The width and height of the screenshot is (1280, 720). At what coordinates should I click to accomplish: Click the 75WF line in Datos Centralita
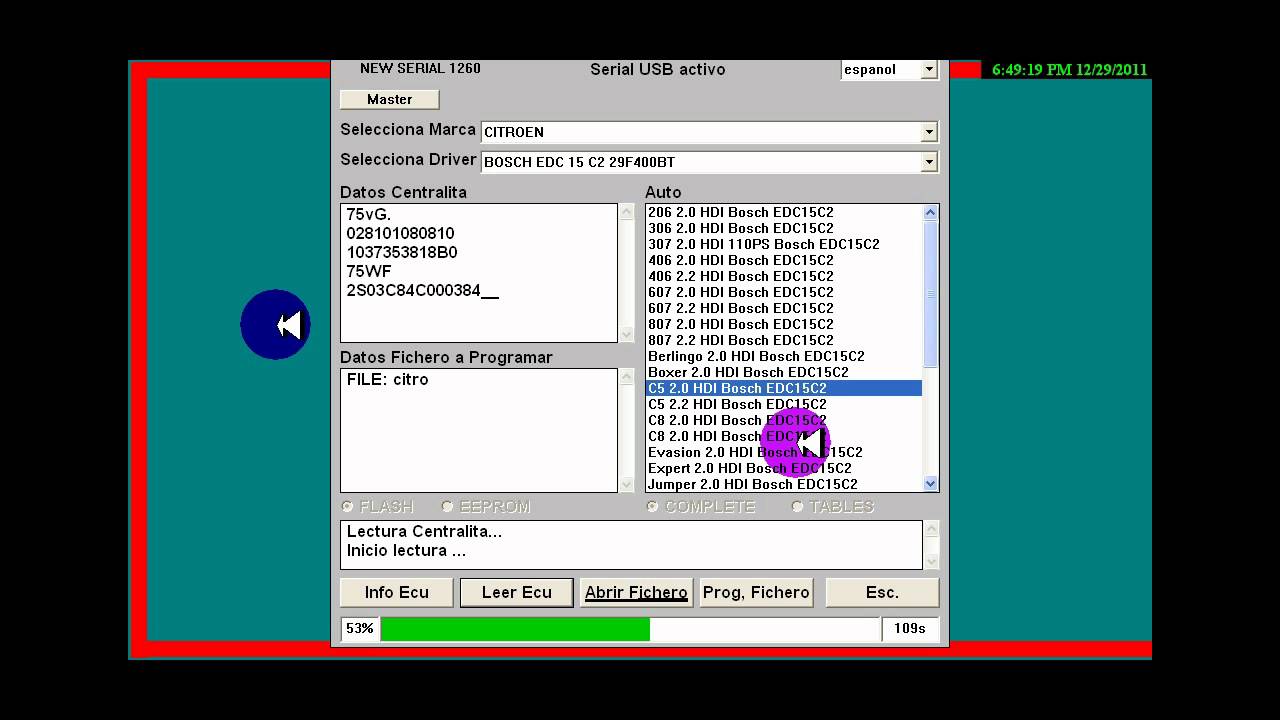click(369, 272)
